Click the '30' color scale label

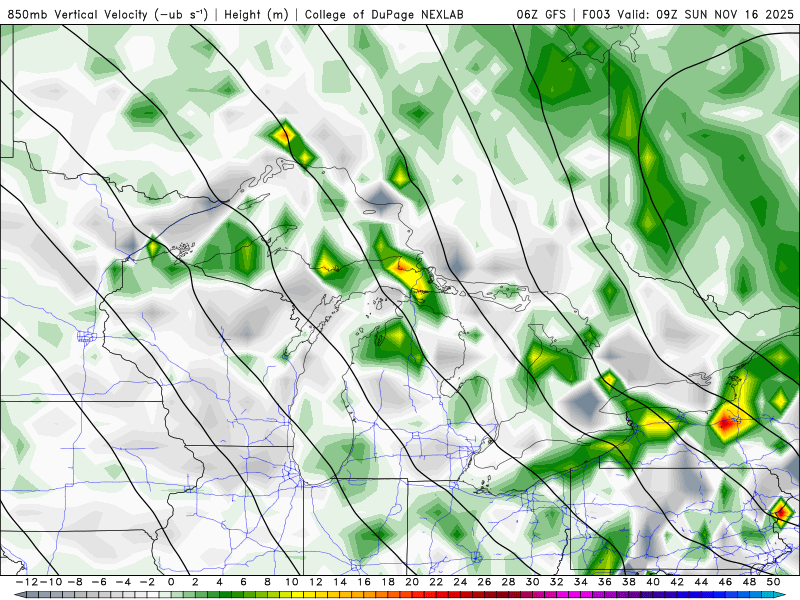coord(533,582)
